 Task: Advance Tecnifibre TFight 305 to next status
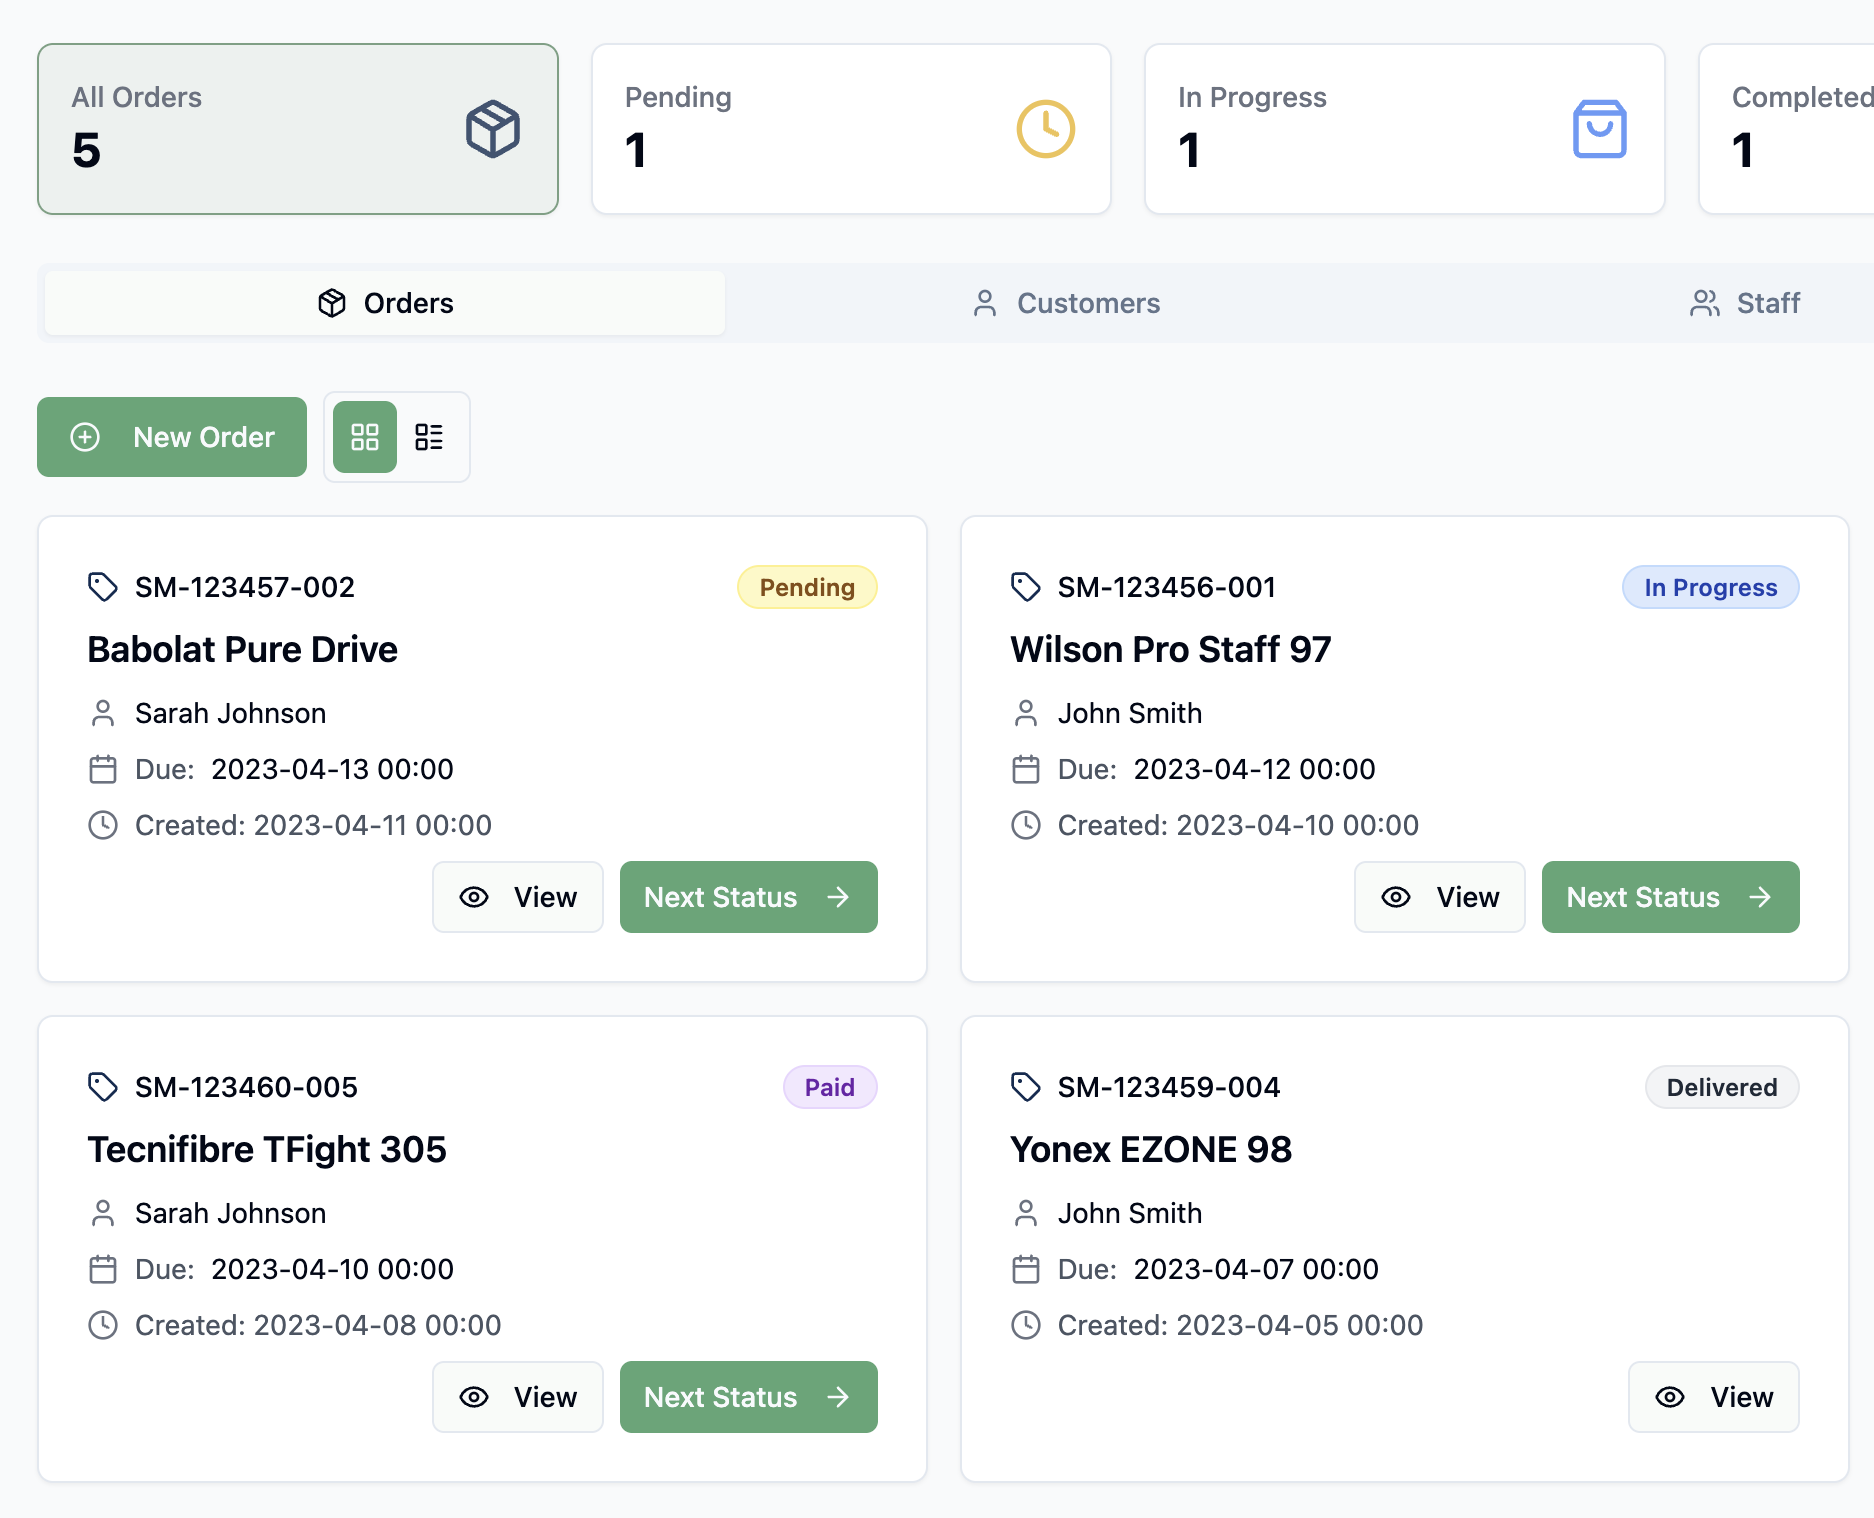point(749,1397)
